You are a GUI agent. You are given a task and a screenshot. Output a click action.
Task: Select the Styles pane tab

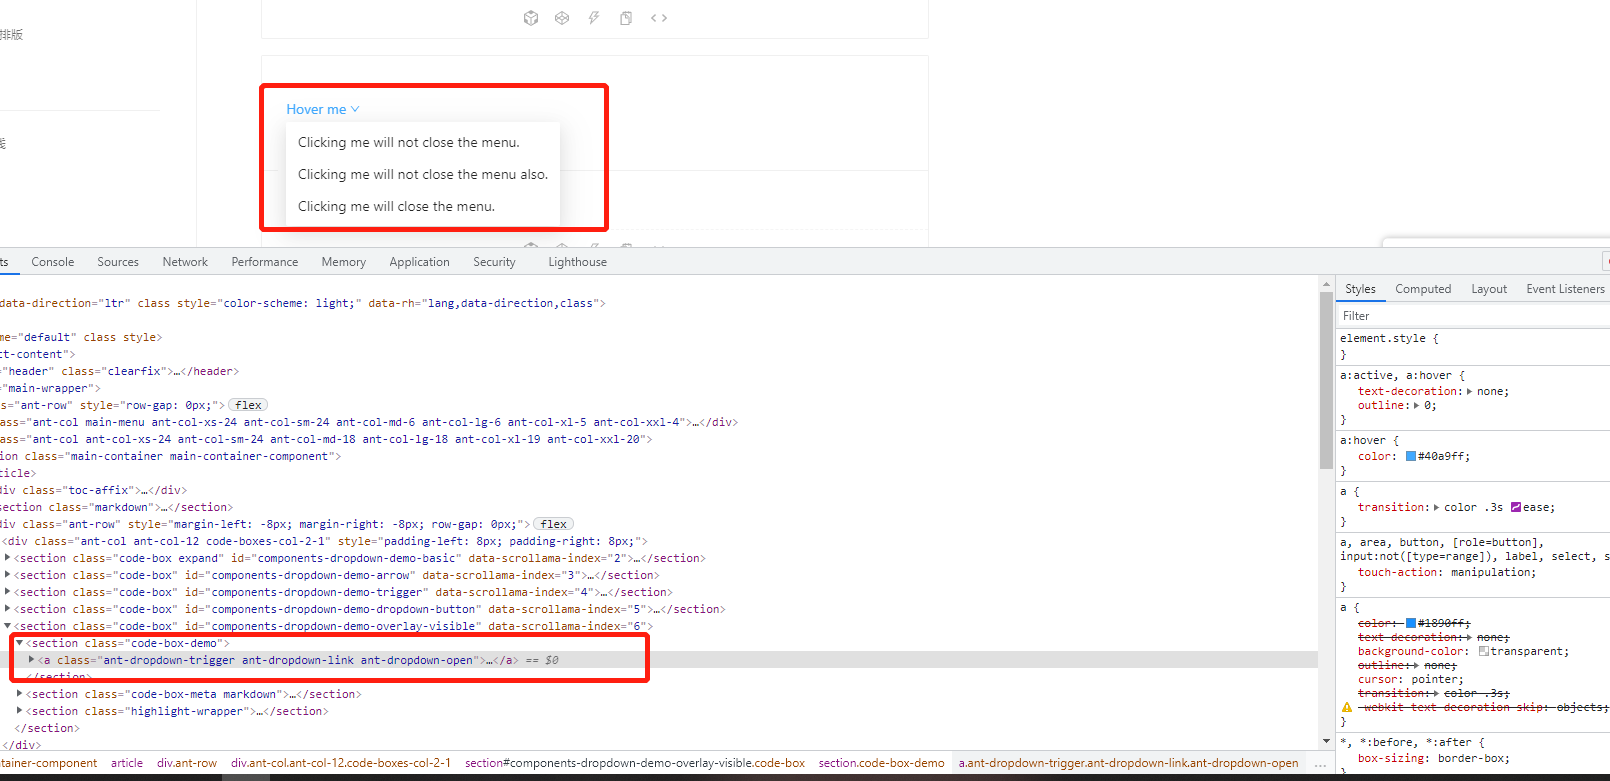coord(1360,289)
